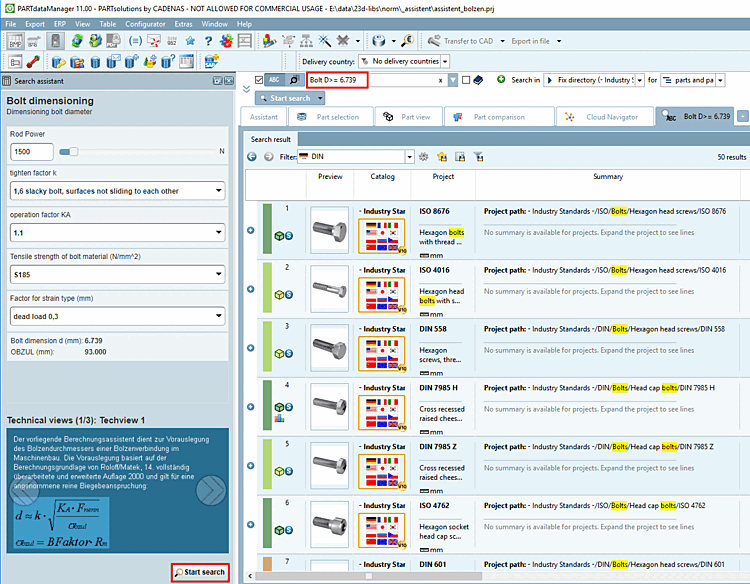Clear the search field with x
The height and width of the screenshot is (584, 750).
pos(441,80)
